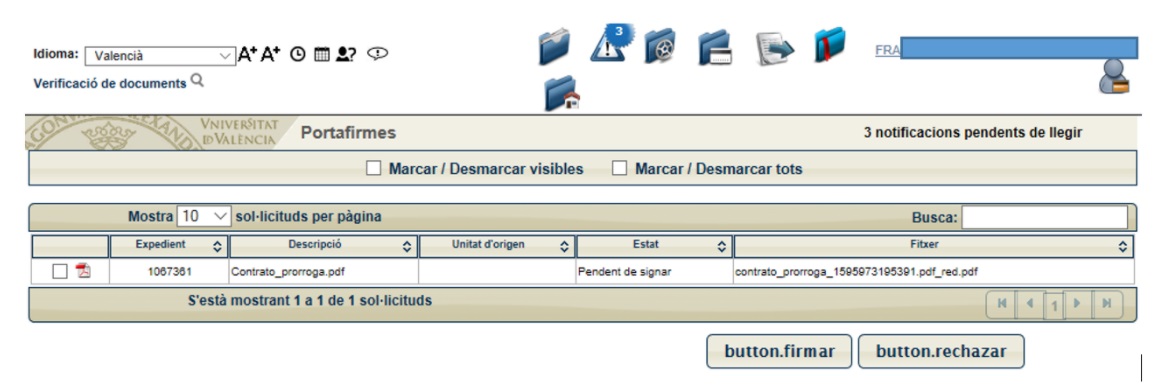Image resolution: width=1156 pixels, height=389 pixels.
Task: Sort by Expedient column
Action: [x=169, y=246]
